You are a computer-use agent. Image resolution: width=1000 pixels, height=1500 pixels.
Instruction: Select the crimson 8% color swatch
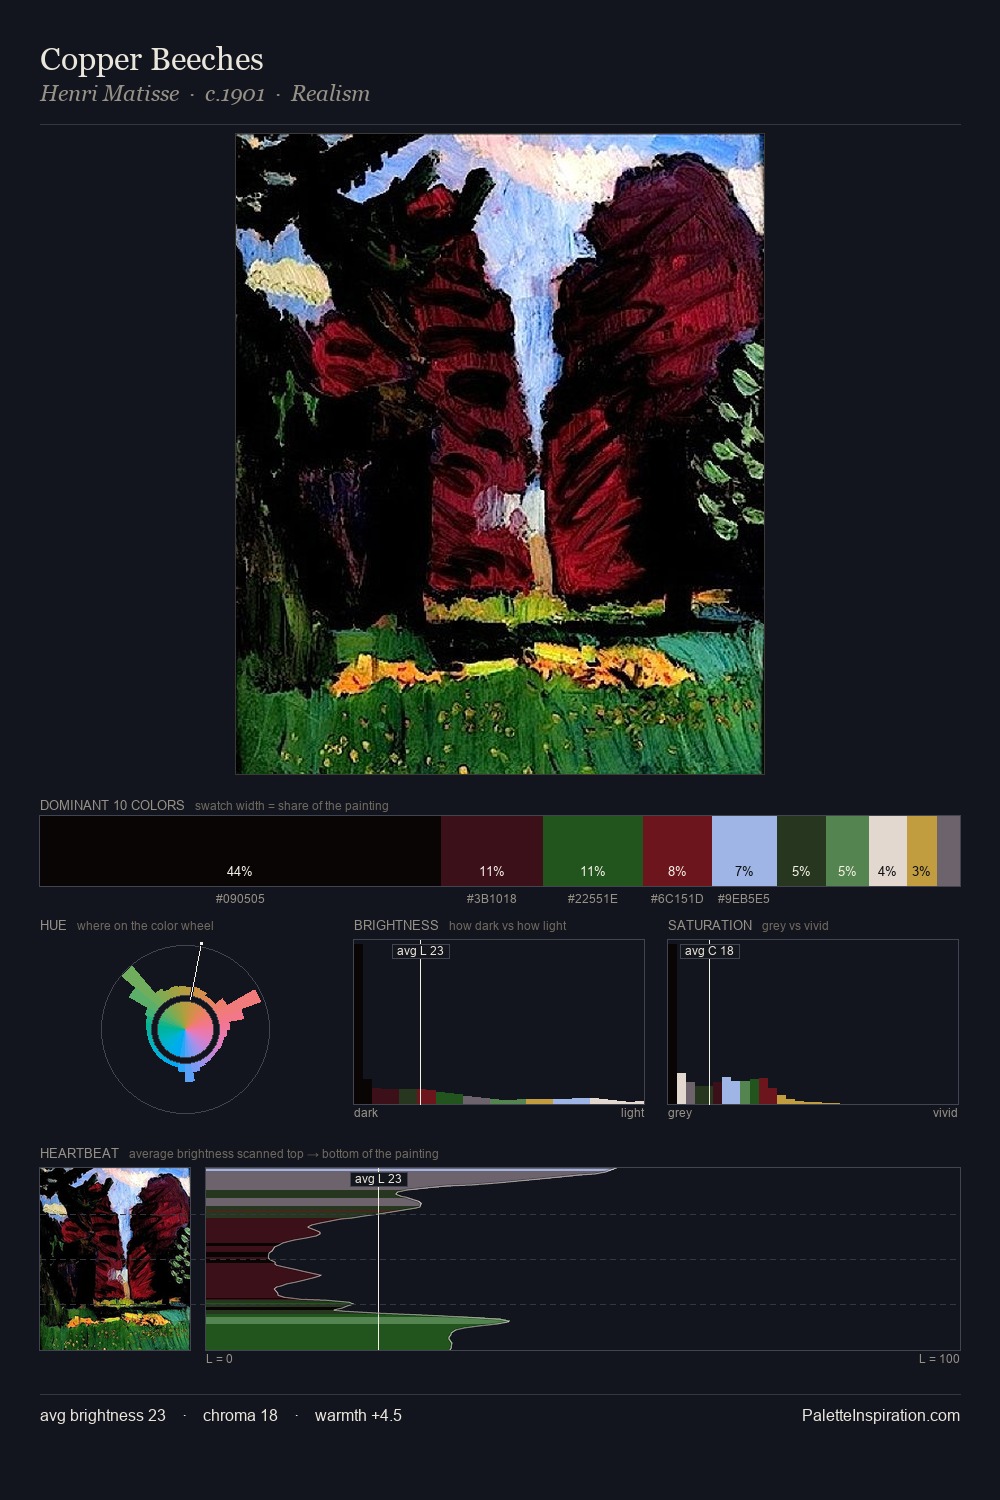pos(677,851)
